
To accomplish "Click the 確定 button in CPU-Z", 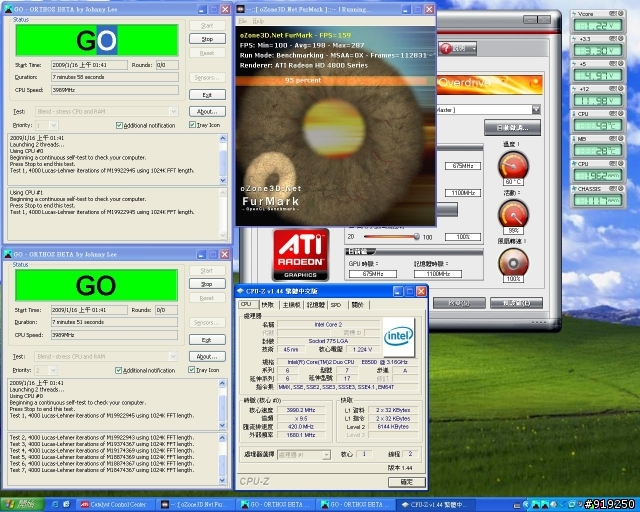I will 407,482.
